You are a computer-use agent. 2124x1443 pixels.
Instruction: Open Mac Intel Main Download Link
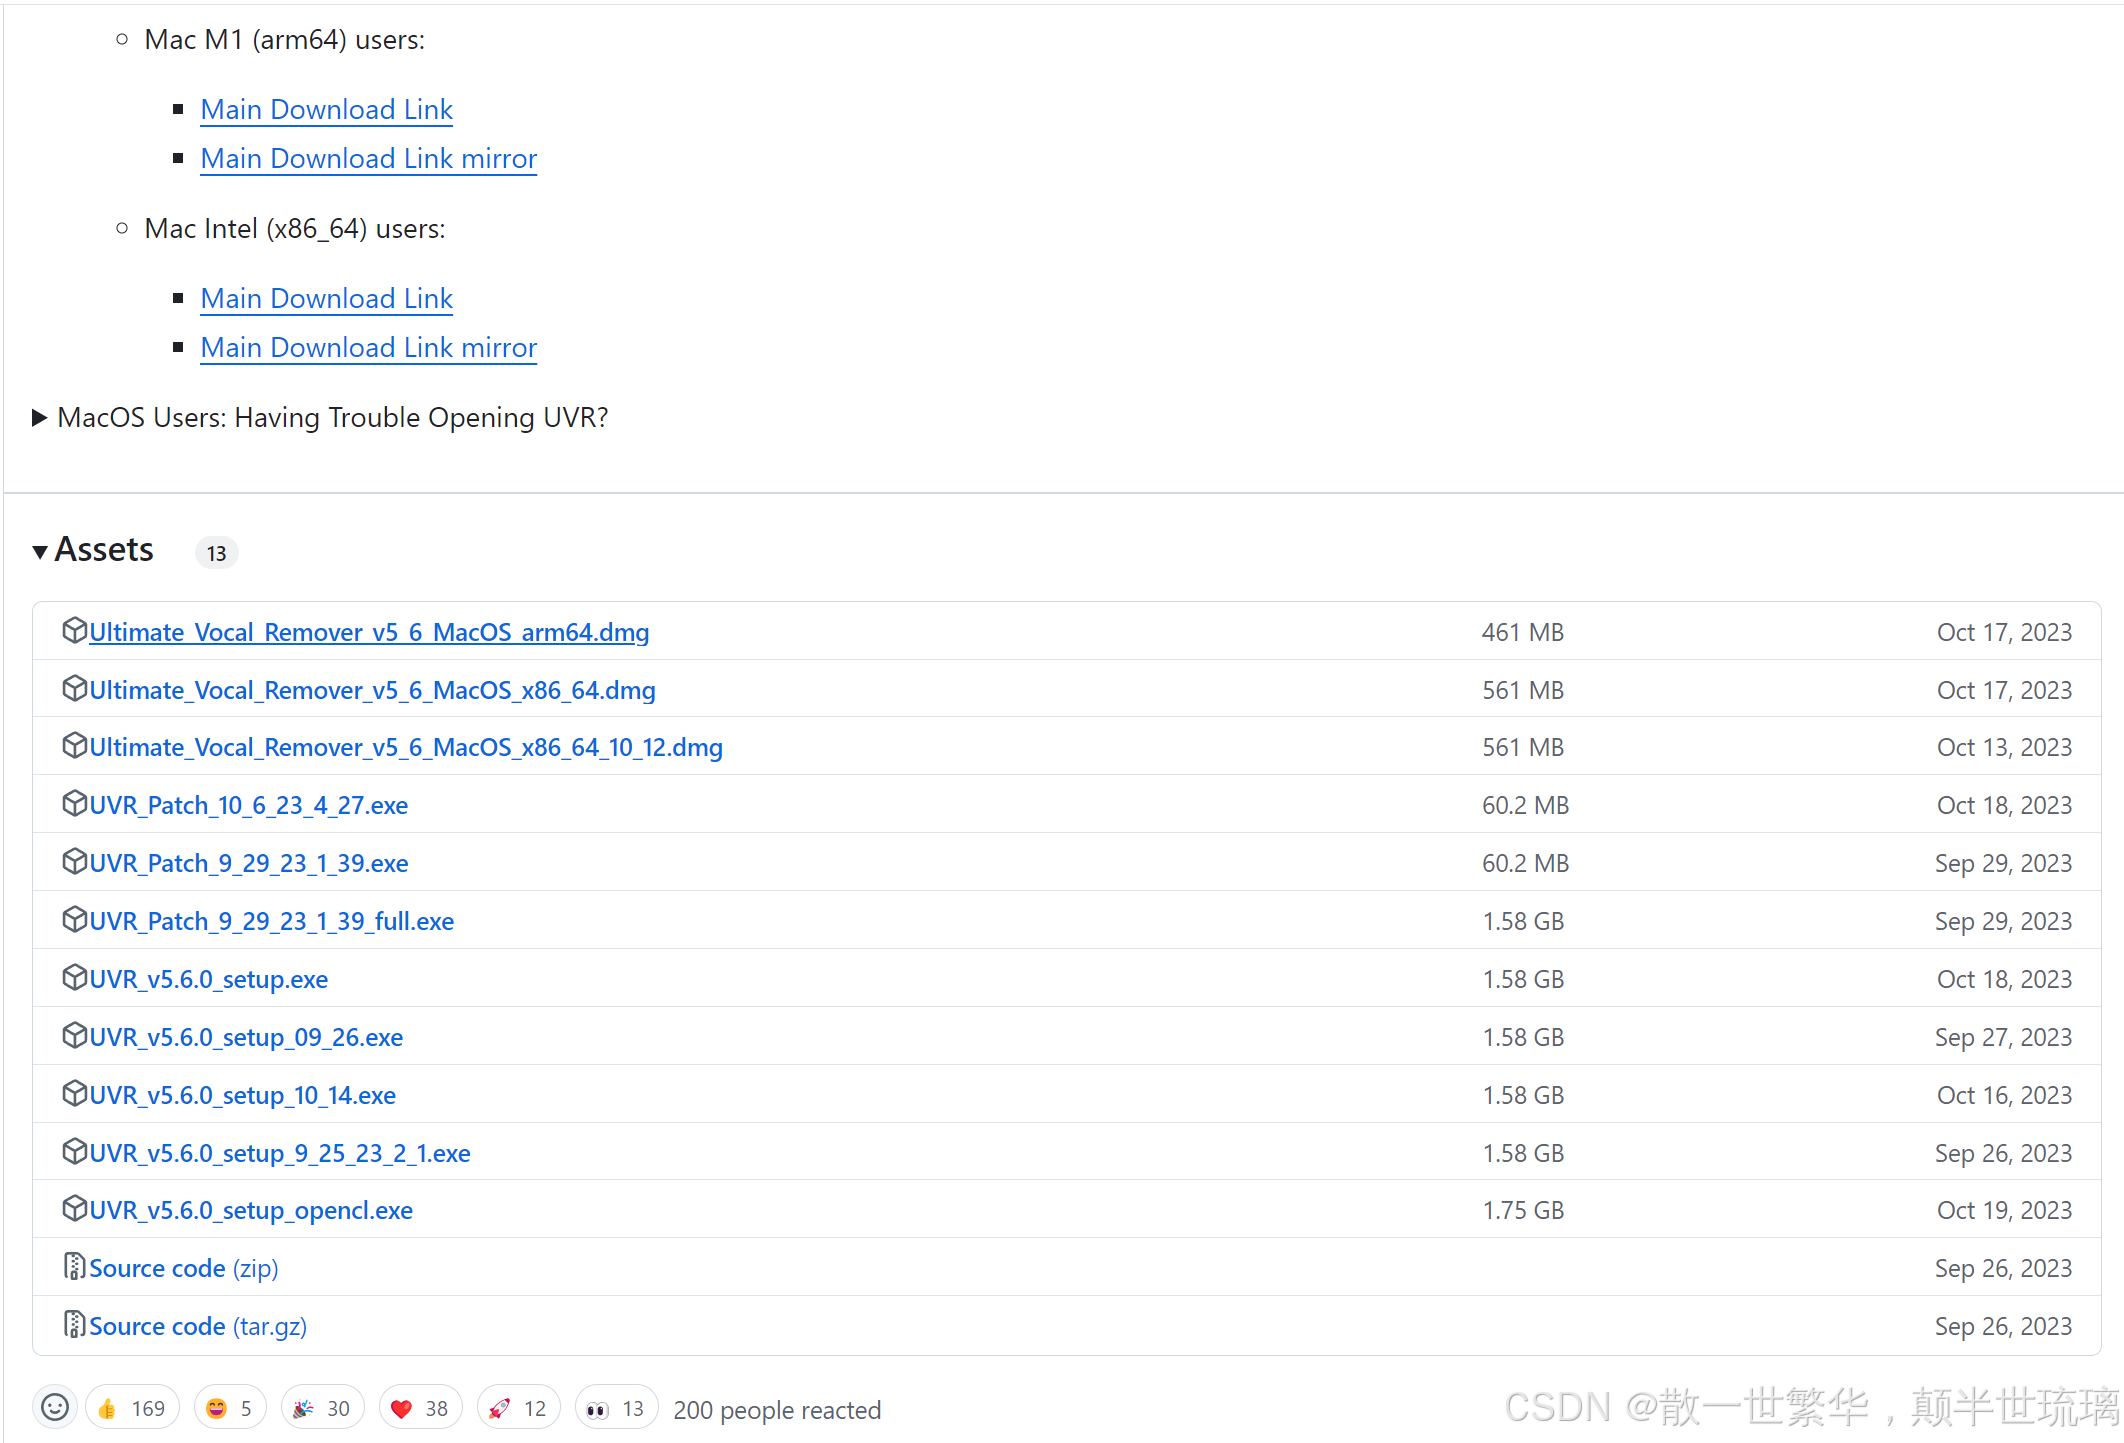pos(327,298)
